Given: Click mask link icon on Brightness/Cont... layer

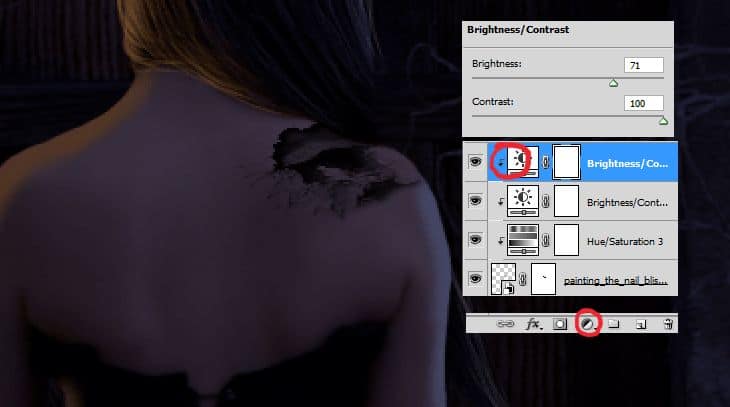Looking at the screenshot, I should (x=546, y=201).
